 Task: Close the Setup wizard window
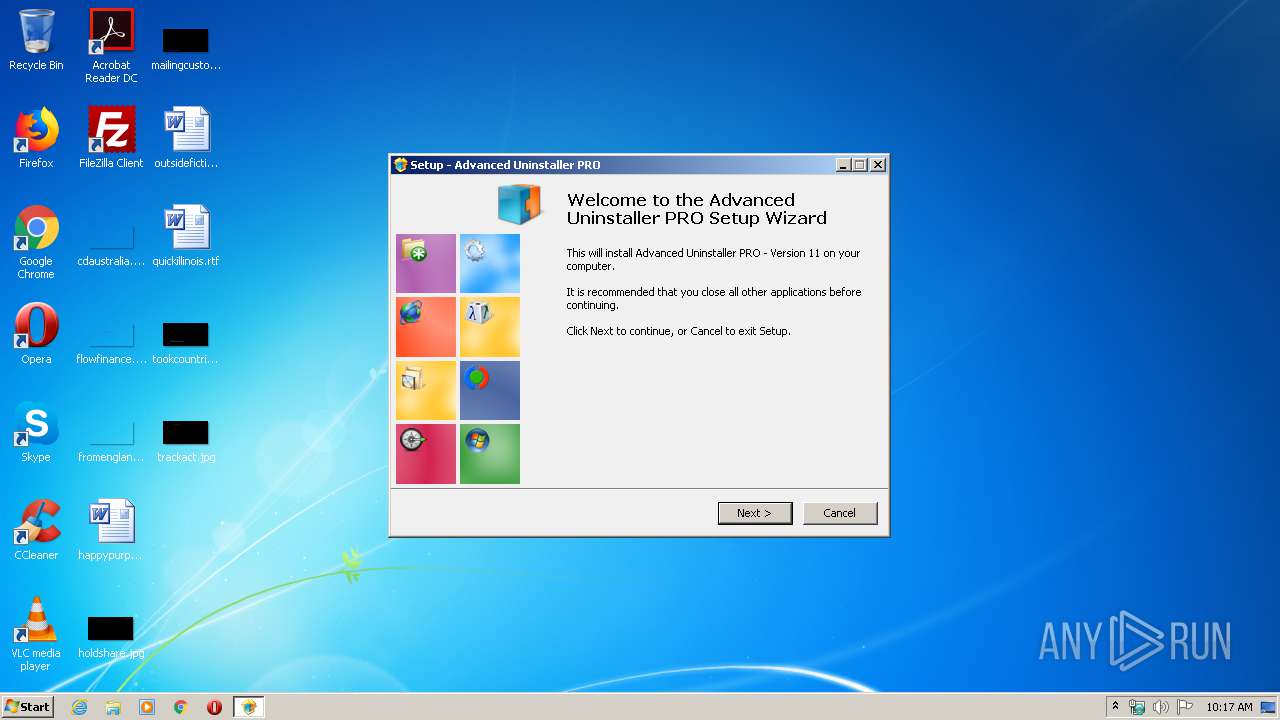pos(878,165)
